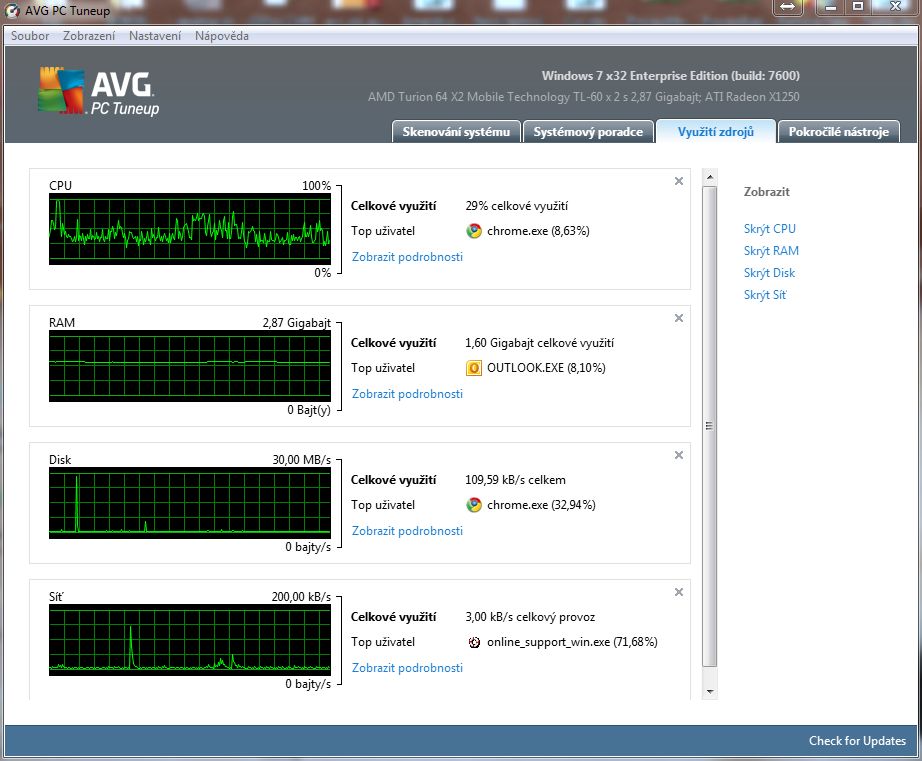Image resolution: width=922 pixels, height=761 pixels.
Task: Click the scrollbar down arrow
Action: click(x=710, y=692)
